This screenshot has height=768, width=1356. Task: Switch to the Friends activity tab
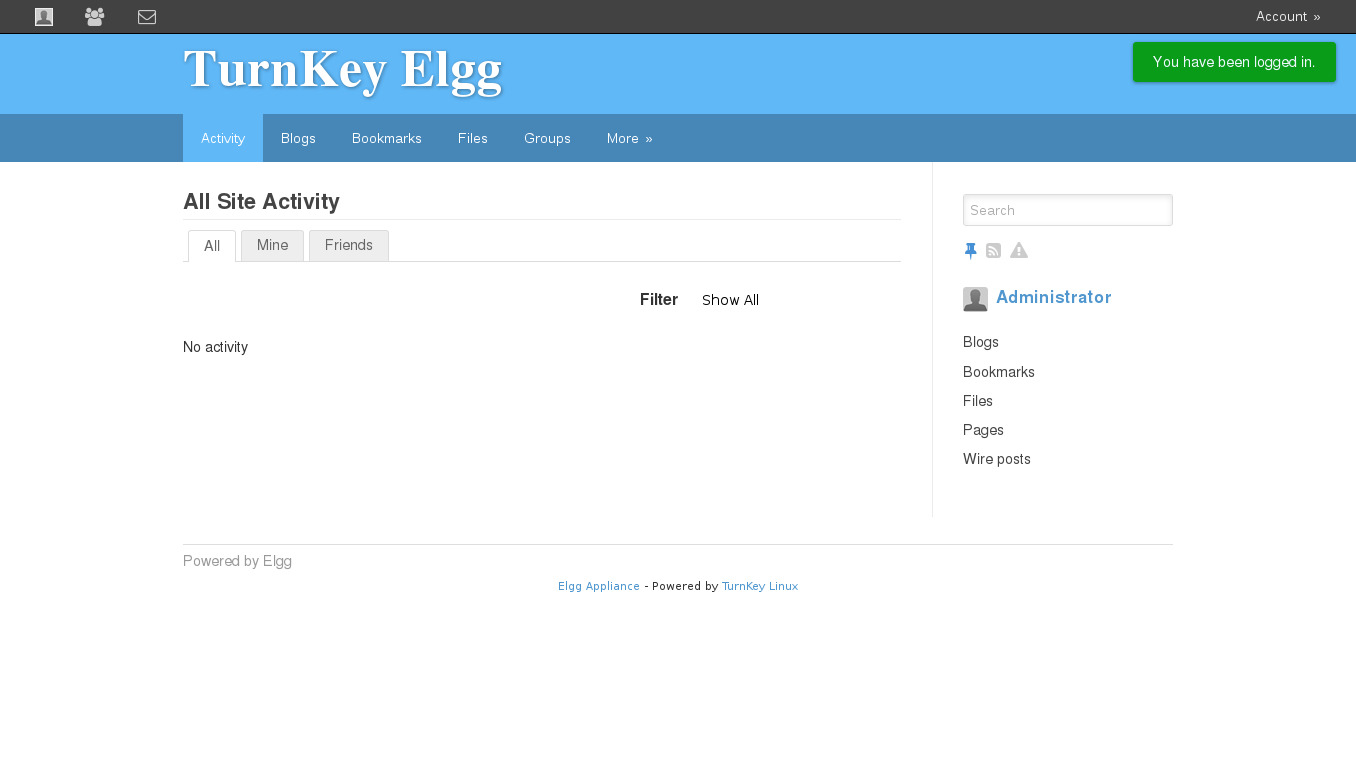pyautogui.click(x=348, y=246)
